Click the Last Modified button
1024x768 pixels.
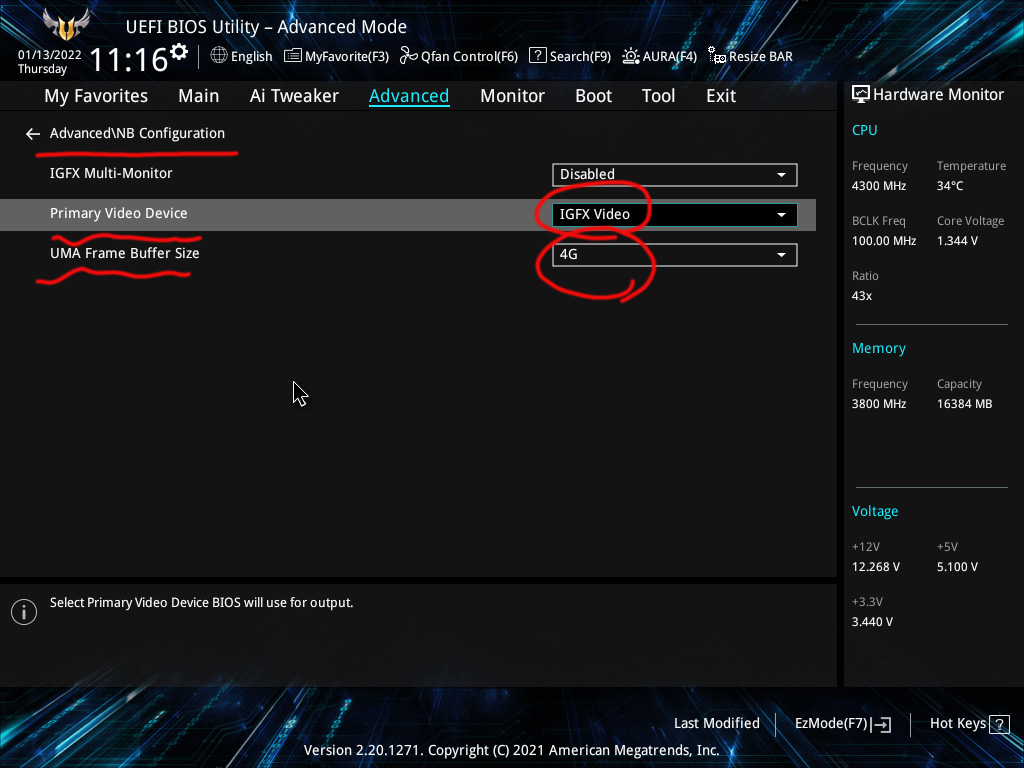(x=716, y=724)
